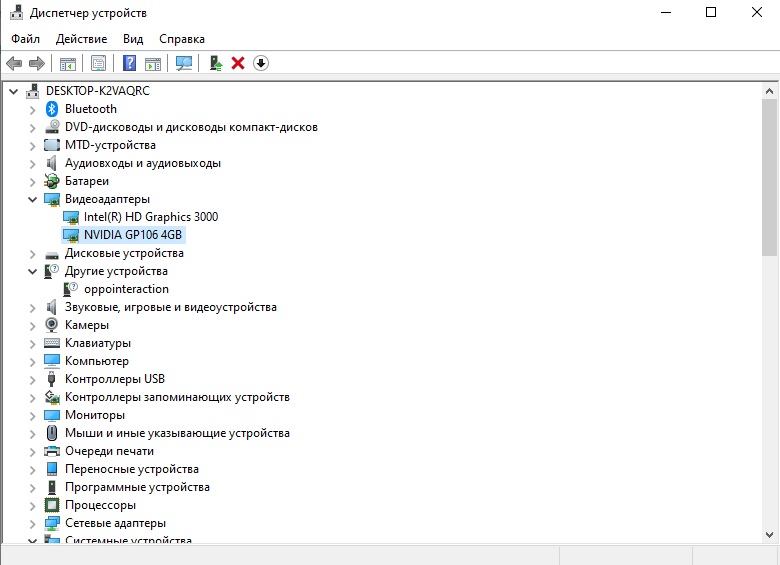
Task: Expand the Процессоры category
Action: [32, 506]
